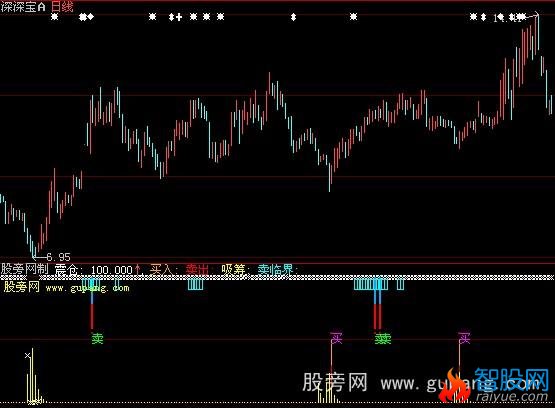The height and width of the screenshot is (408, 555).
Task: Click the first star marker above the chart
Action: (55, 17)
